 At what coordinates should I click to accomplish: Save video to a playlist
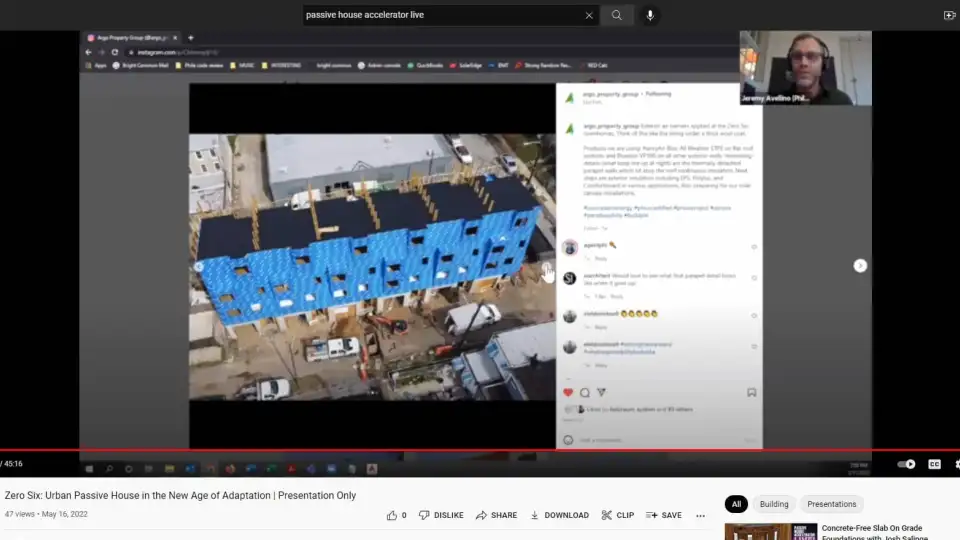[664, 515]
